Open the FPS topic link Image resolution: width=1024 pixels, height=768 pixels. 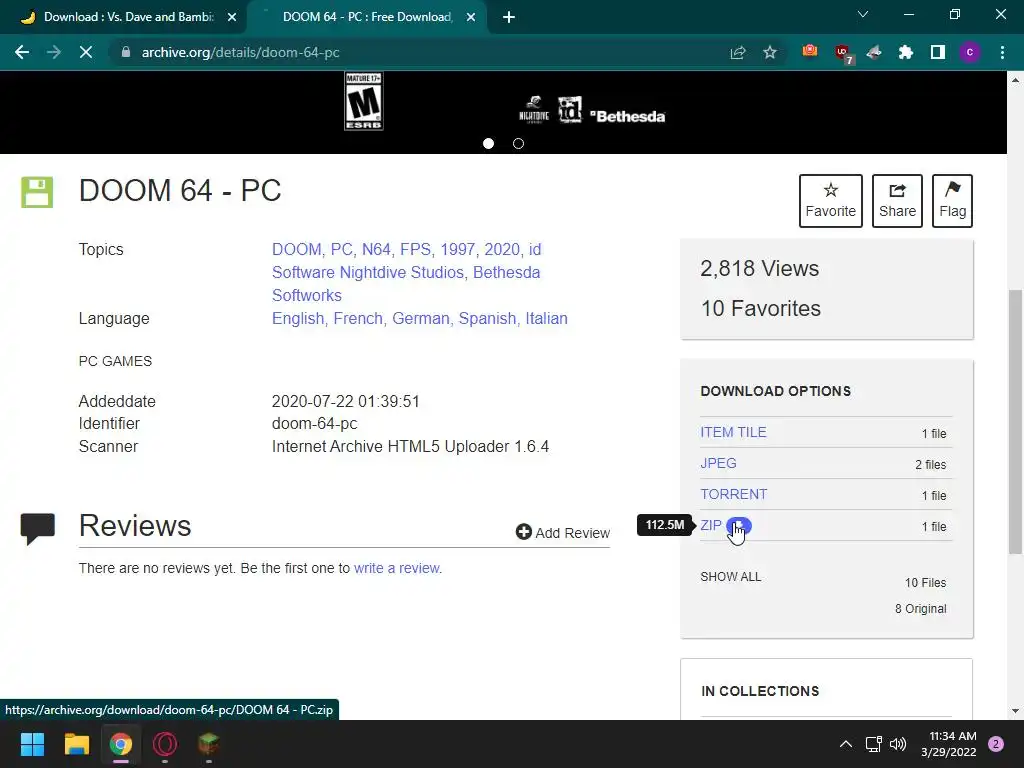[x=417, y=249]
